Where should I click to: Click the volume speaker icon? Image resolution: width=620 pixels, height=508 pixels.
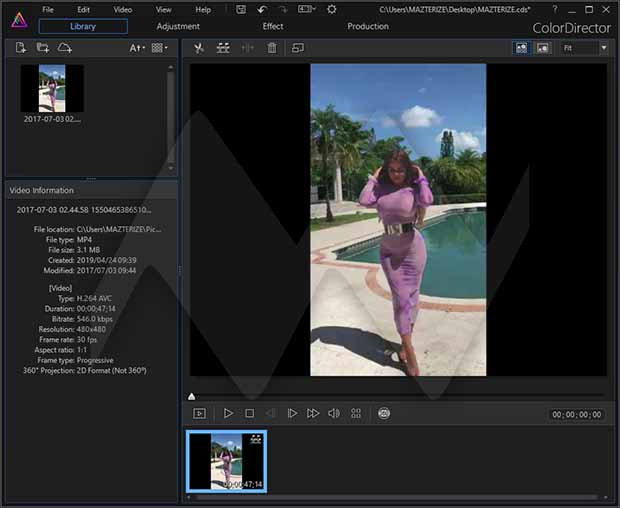point(334,414)
